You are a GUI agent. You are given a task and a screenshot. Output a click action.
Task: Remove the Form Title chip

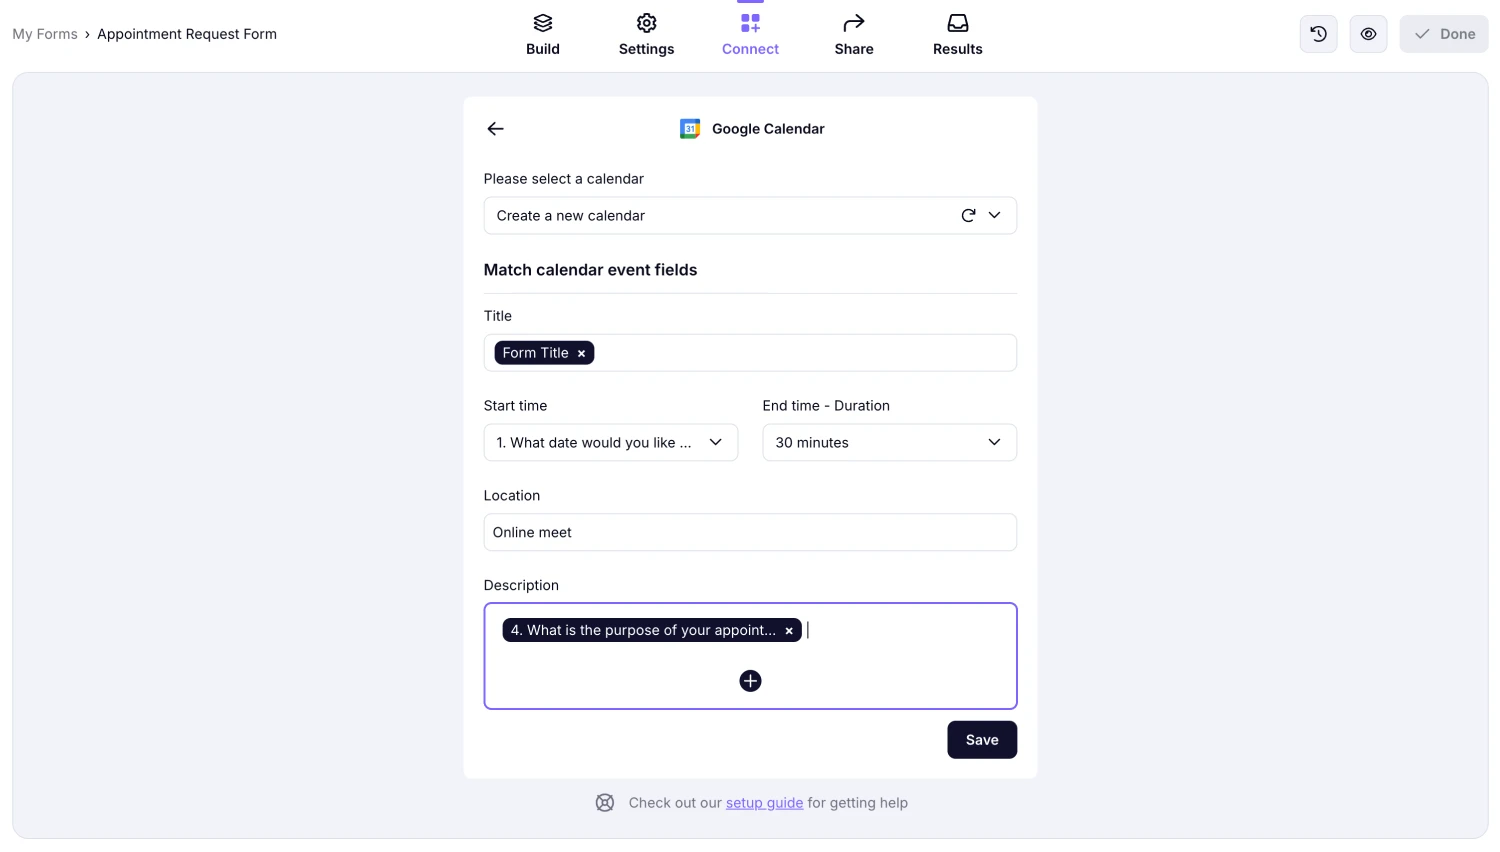pyautogui.click(x=581, y=352)
